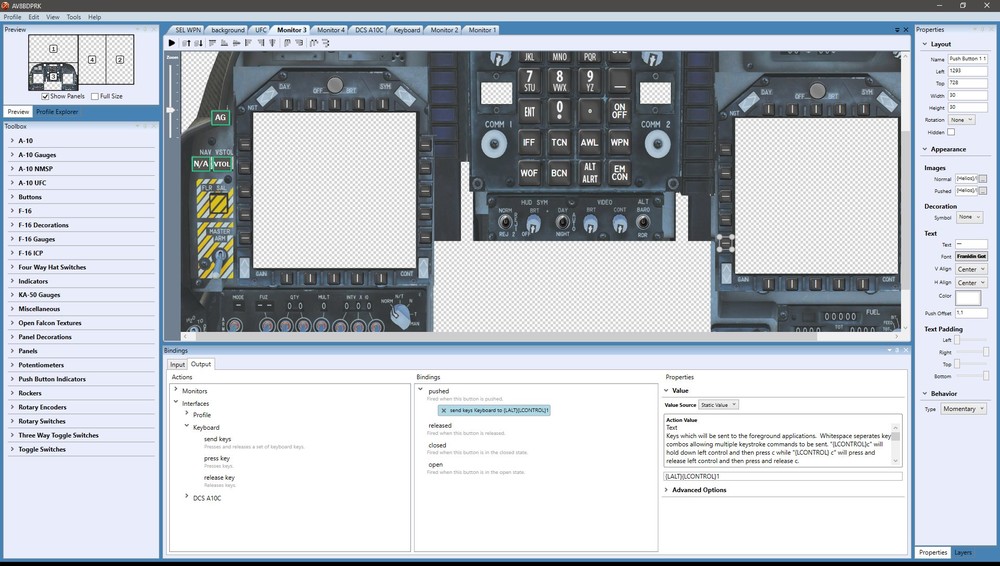Click the Name field in Layout
The image size is (1000, 566).
pos(967,59)
